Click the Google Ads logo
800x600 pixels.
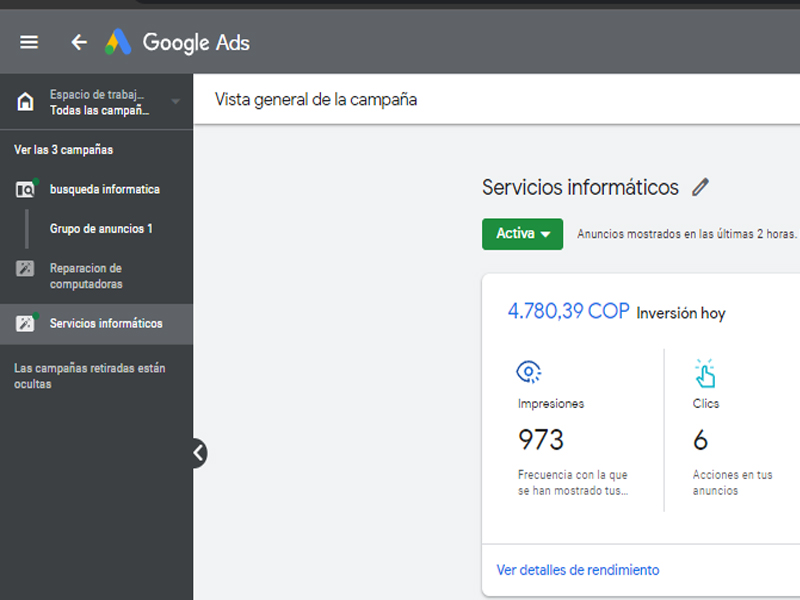click(x=178, y=42)
